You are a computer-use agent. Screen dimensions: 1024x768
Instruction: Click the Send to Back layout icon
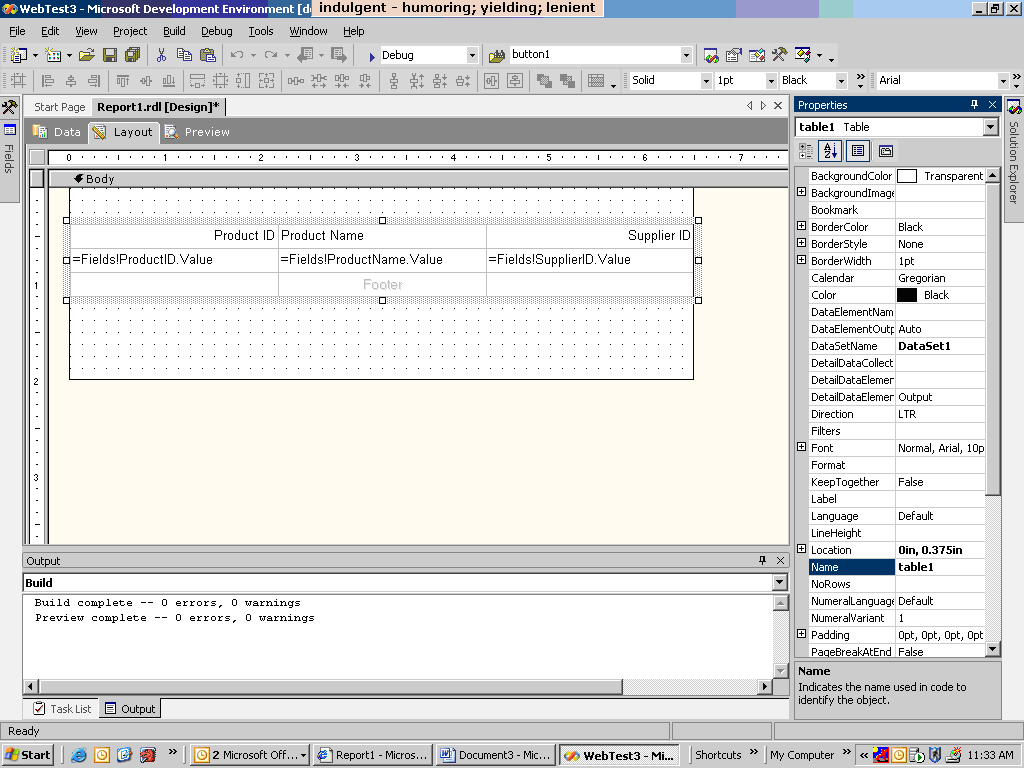point(567,81)
